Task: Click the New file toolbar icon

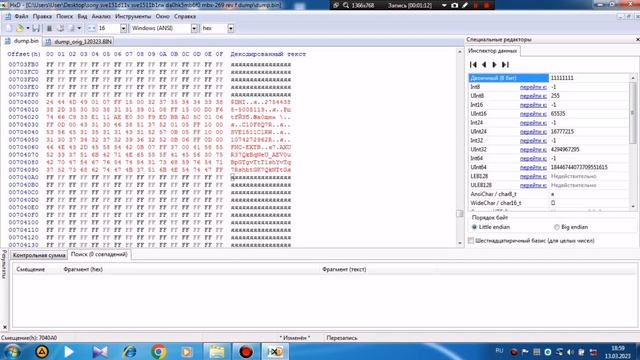Action: pos(8,28)
